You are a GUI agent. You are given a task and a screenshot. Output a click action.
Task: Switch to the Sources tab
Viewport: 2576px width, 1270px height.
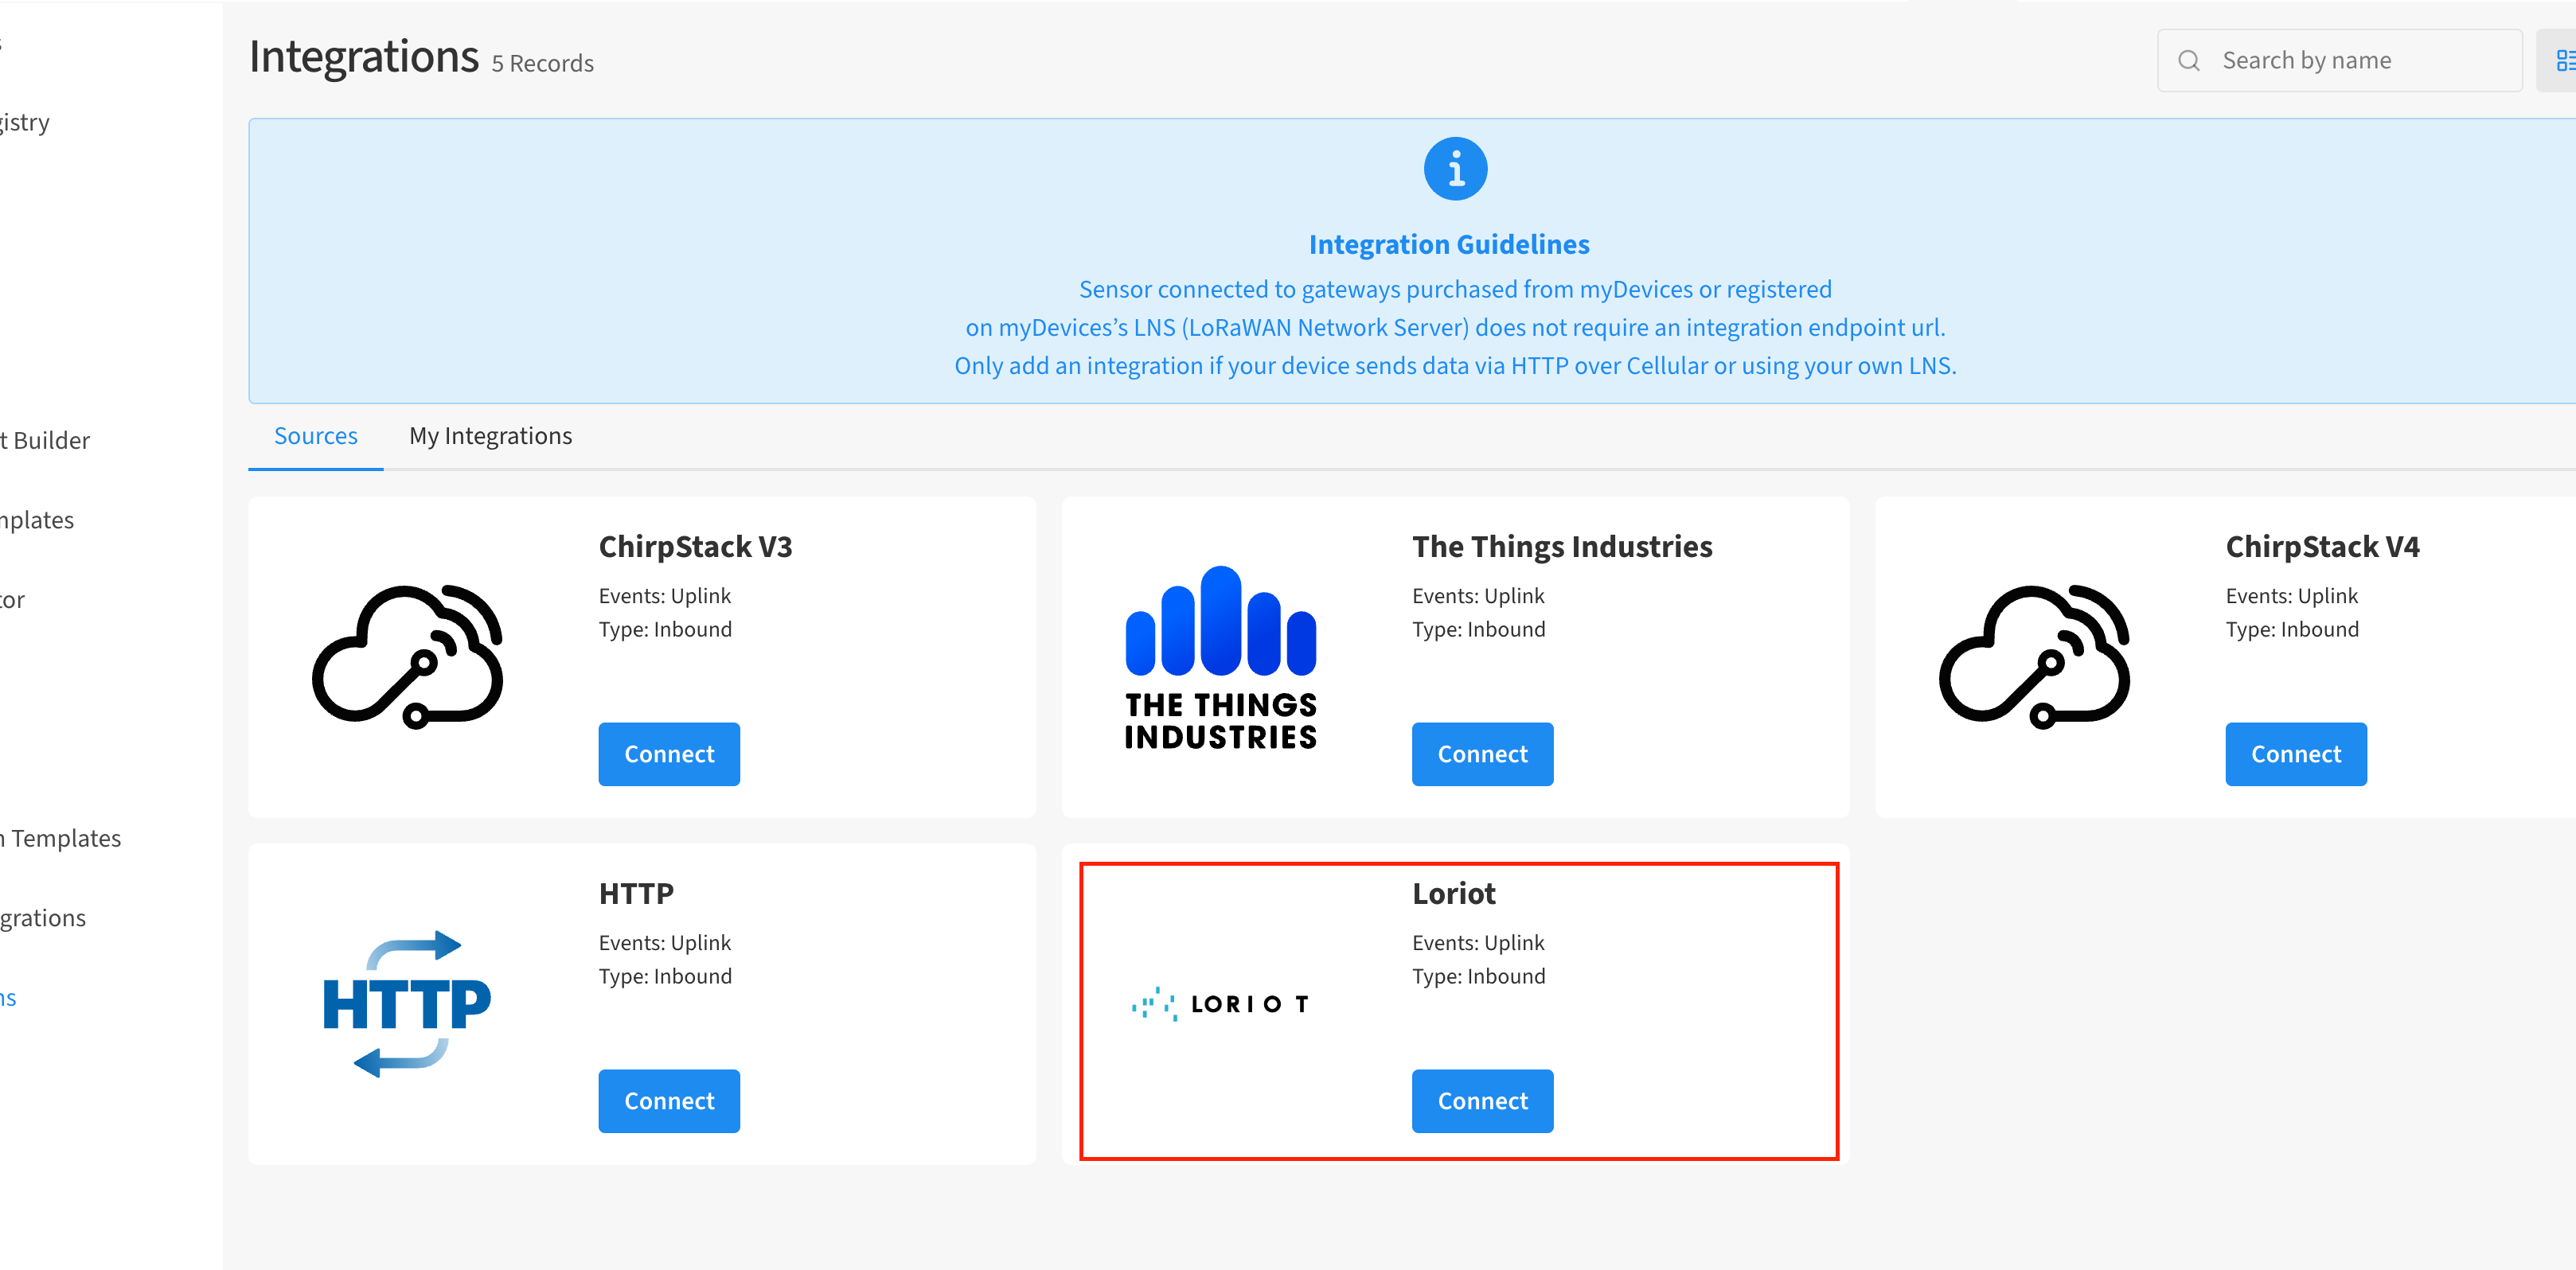[316, 436]
